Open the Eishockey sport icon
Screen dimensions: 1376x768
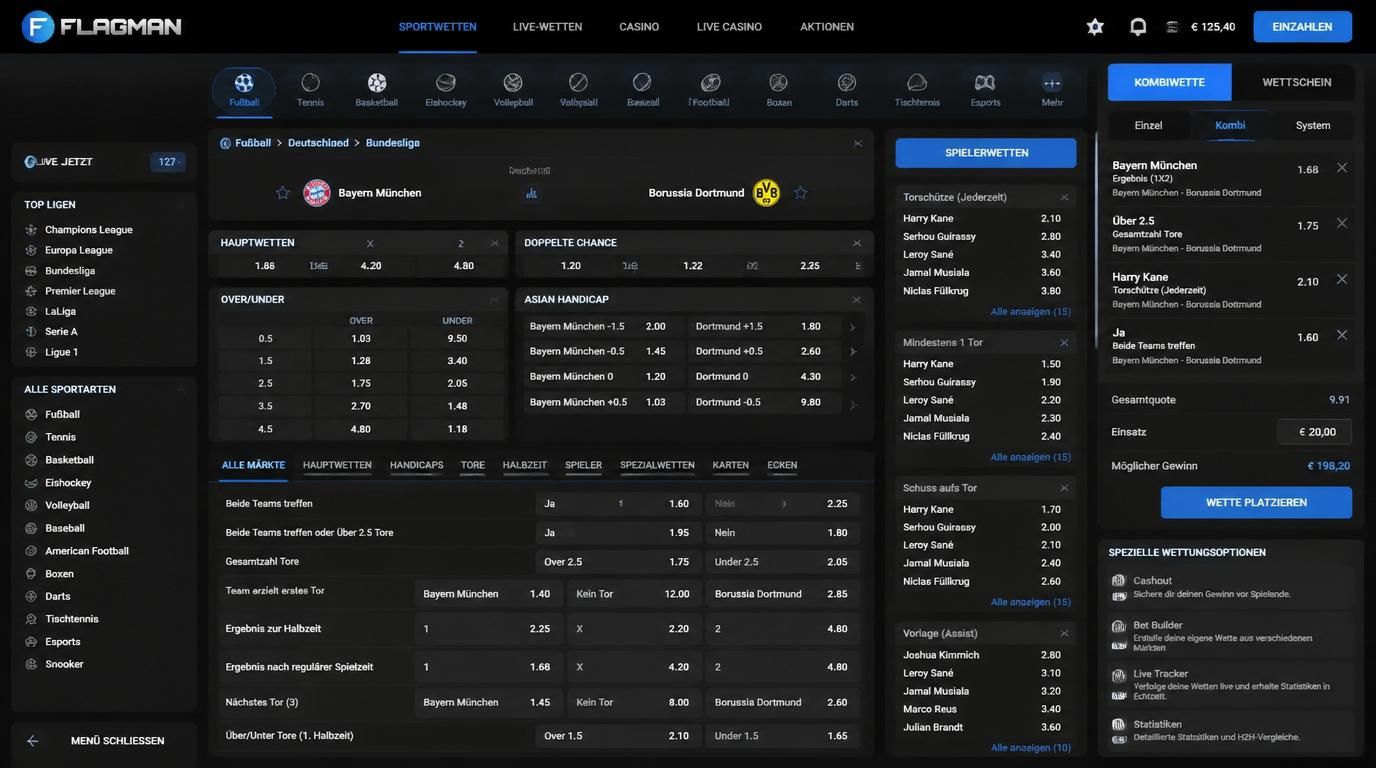point(446,89)
